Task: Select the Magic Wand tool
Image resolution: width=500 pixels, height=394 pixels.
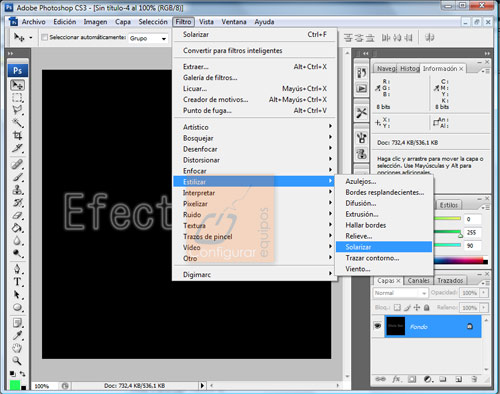Action: (x=17, y=123)
